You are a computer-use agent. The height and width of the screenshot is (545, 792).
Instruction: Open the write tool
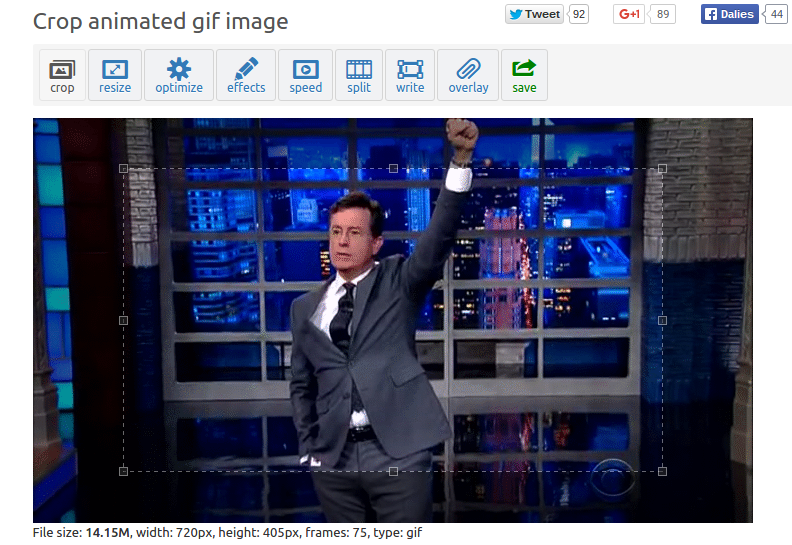pos(410,75)
